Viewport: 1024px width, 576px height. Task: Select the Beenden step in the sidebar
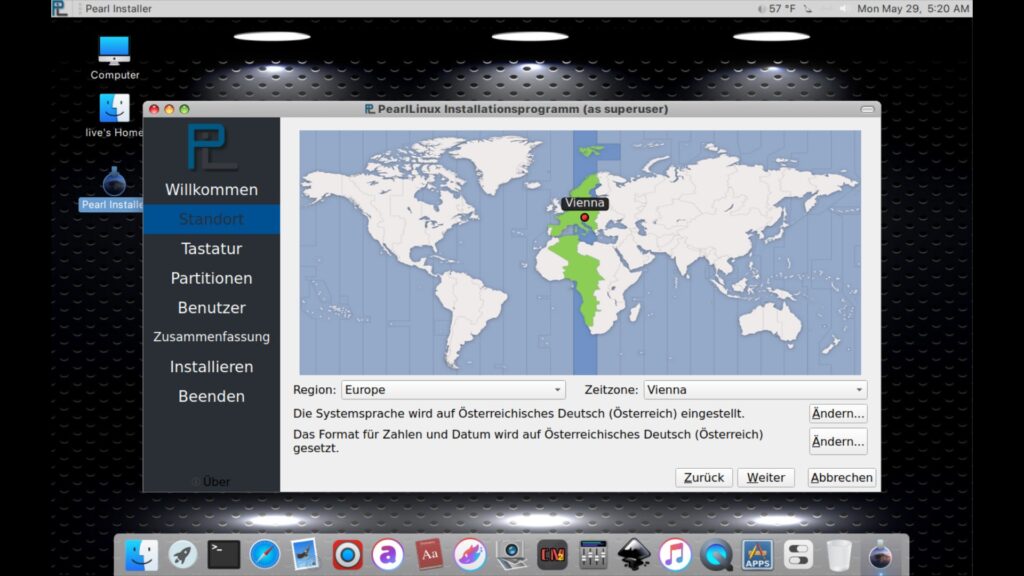[212, 396]
